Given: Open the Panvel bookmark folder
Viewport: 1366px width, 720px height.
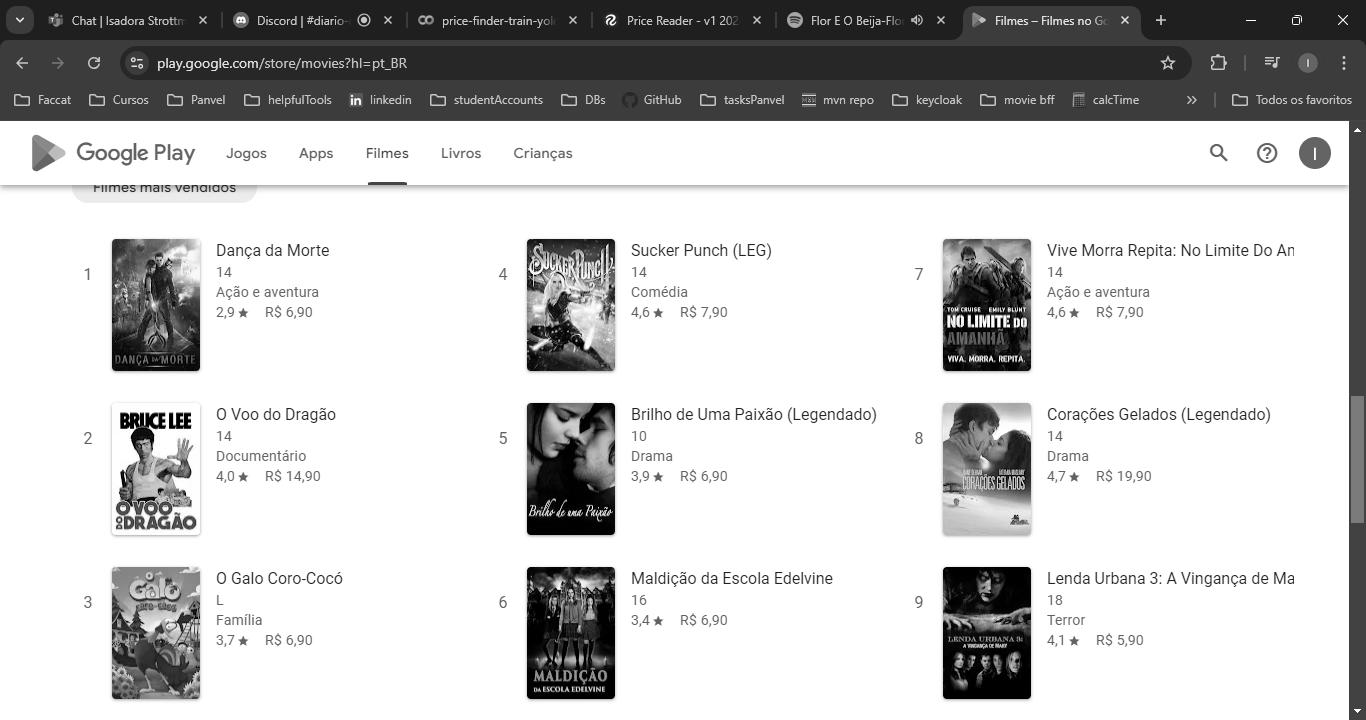Looking at the screenshot, I should click(x=196, y=100).
